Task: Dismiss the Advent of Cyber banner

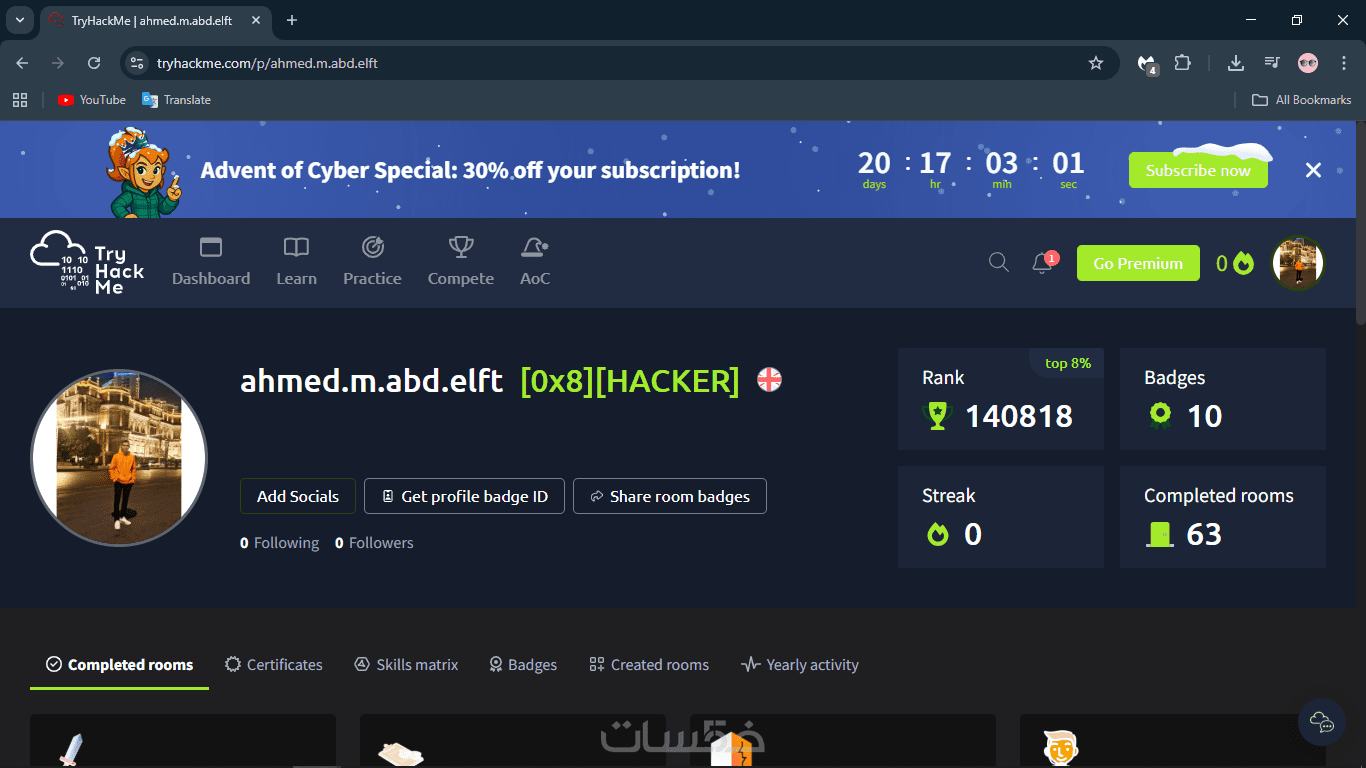Action: point(1313,170)
